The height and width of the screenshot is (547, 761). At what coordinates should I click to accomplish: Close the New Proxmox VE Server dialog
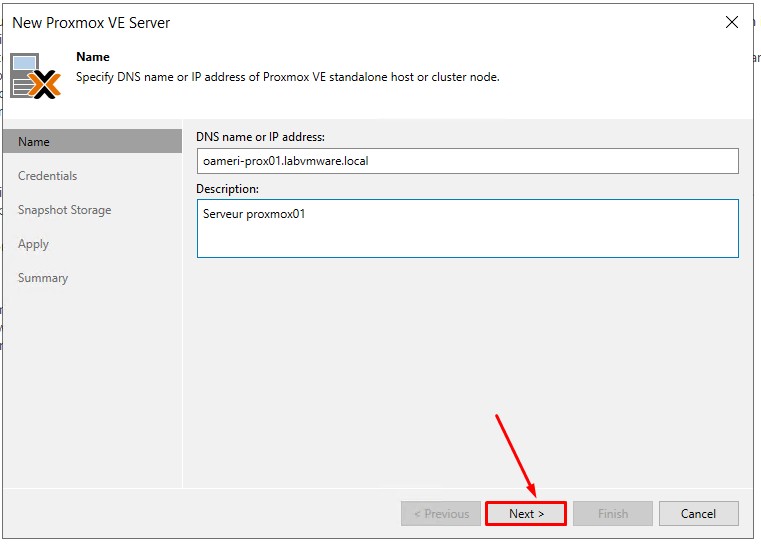[731, 22]
